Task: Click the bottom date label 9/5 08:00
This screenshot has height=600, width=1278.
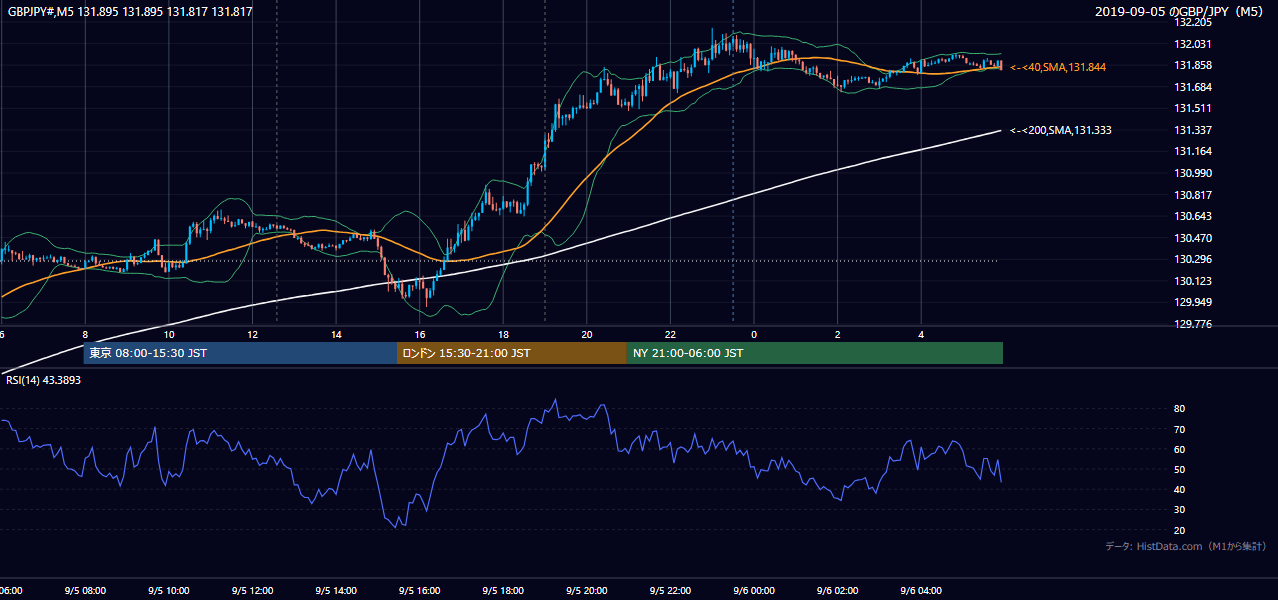Action: pyautogui.click(x=85, y=591)
